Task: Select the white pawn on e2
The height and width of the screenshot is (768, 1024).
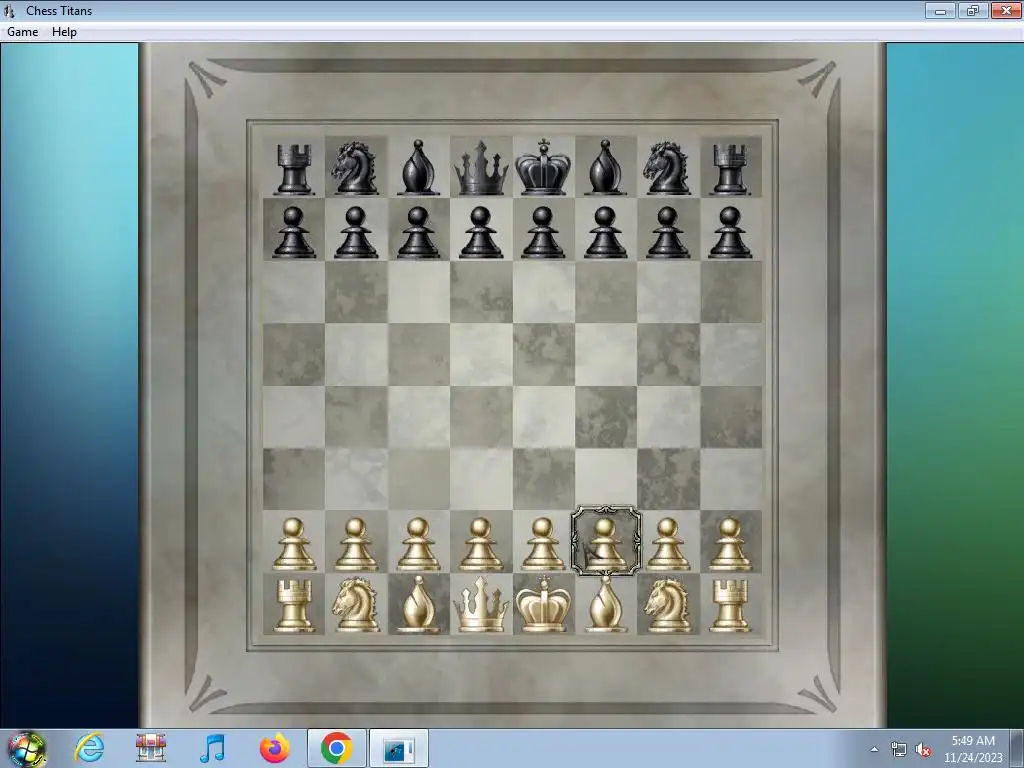Action: pos(543,543)
